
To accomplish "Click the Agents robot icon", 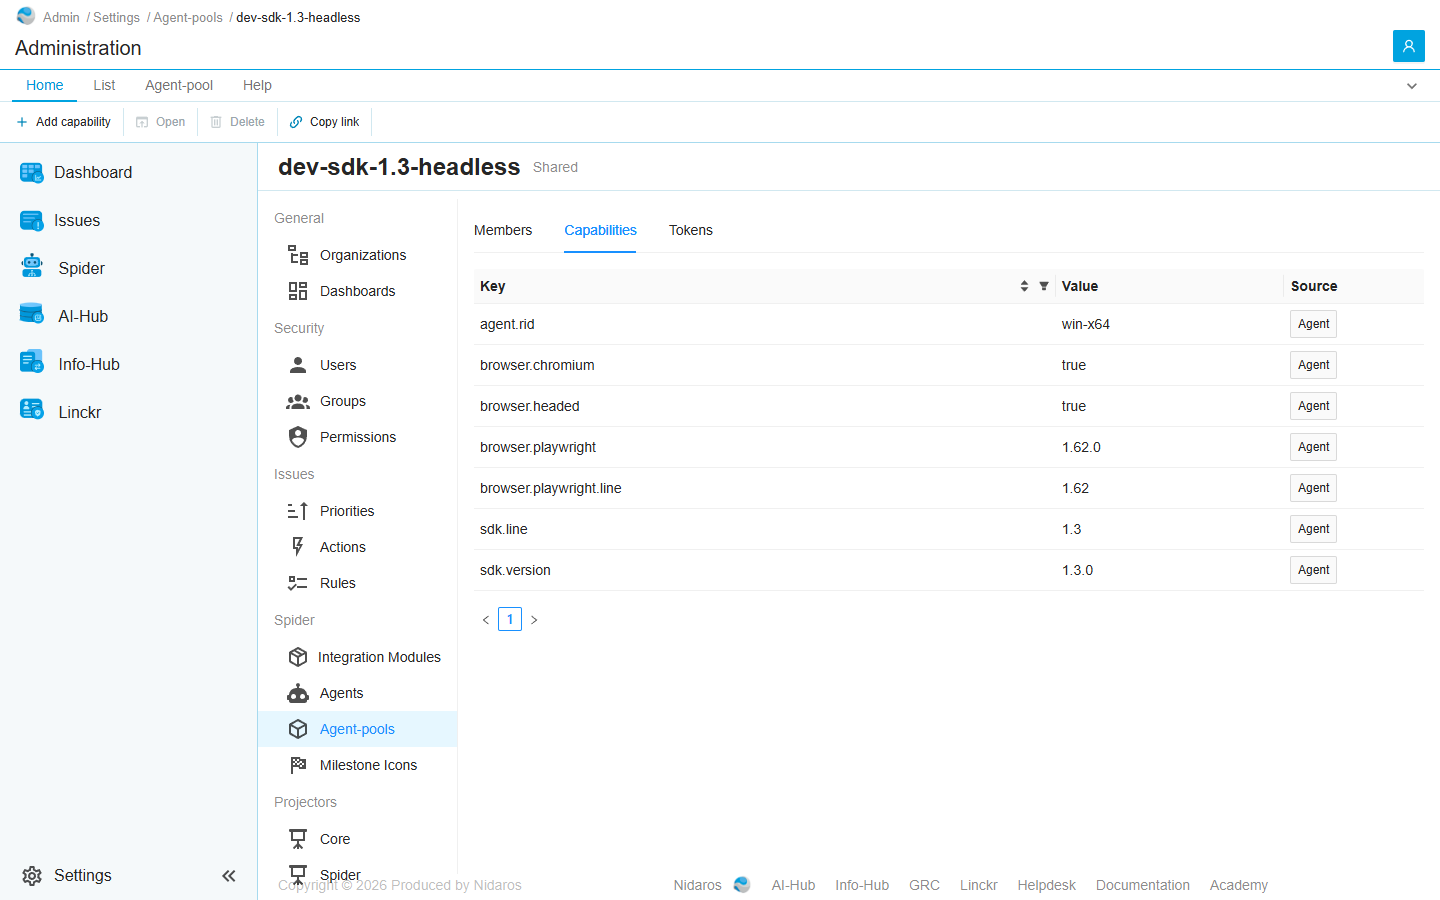I will coord(298,693).
